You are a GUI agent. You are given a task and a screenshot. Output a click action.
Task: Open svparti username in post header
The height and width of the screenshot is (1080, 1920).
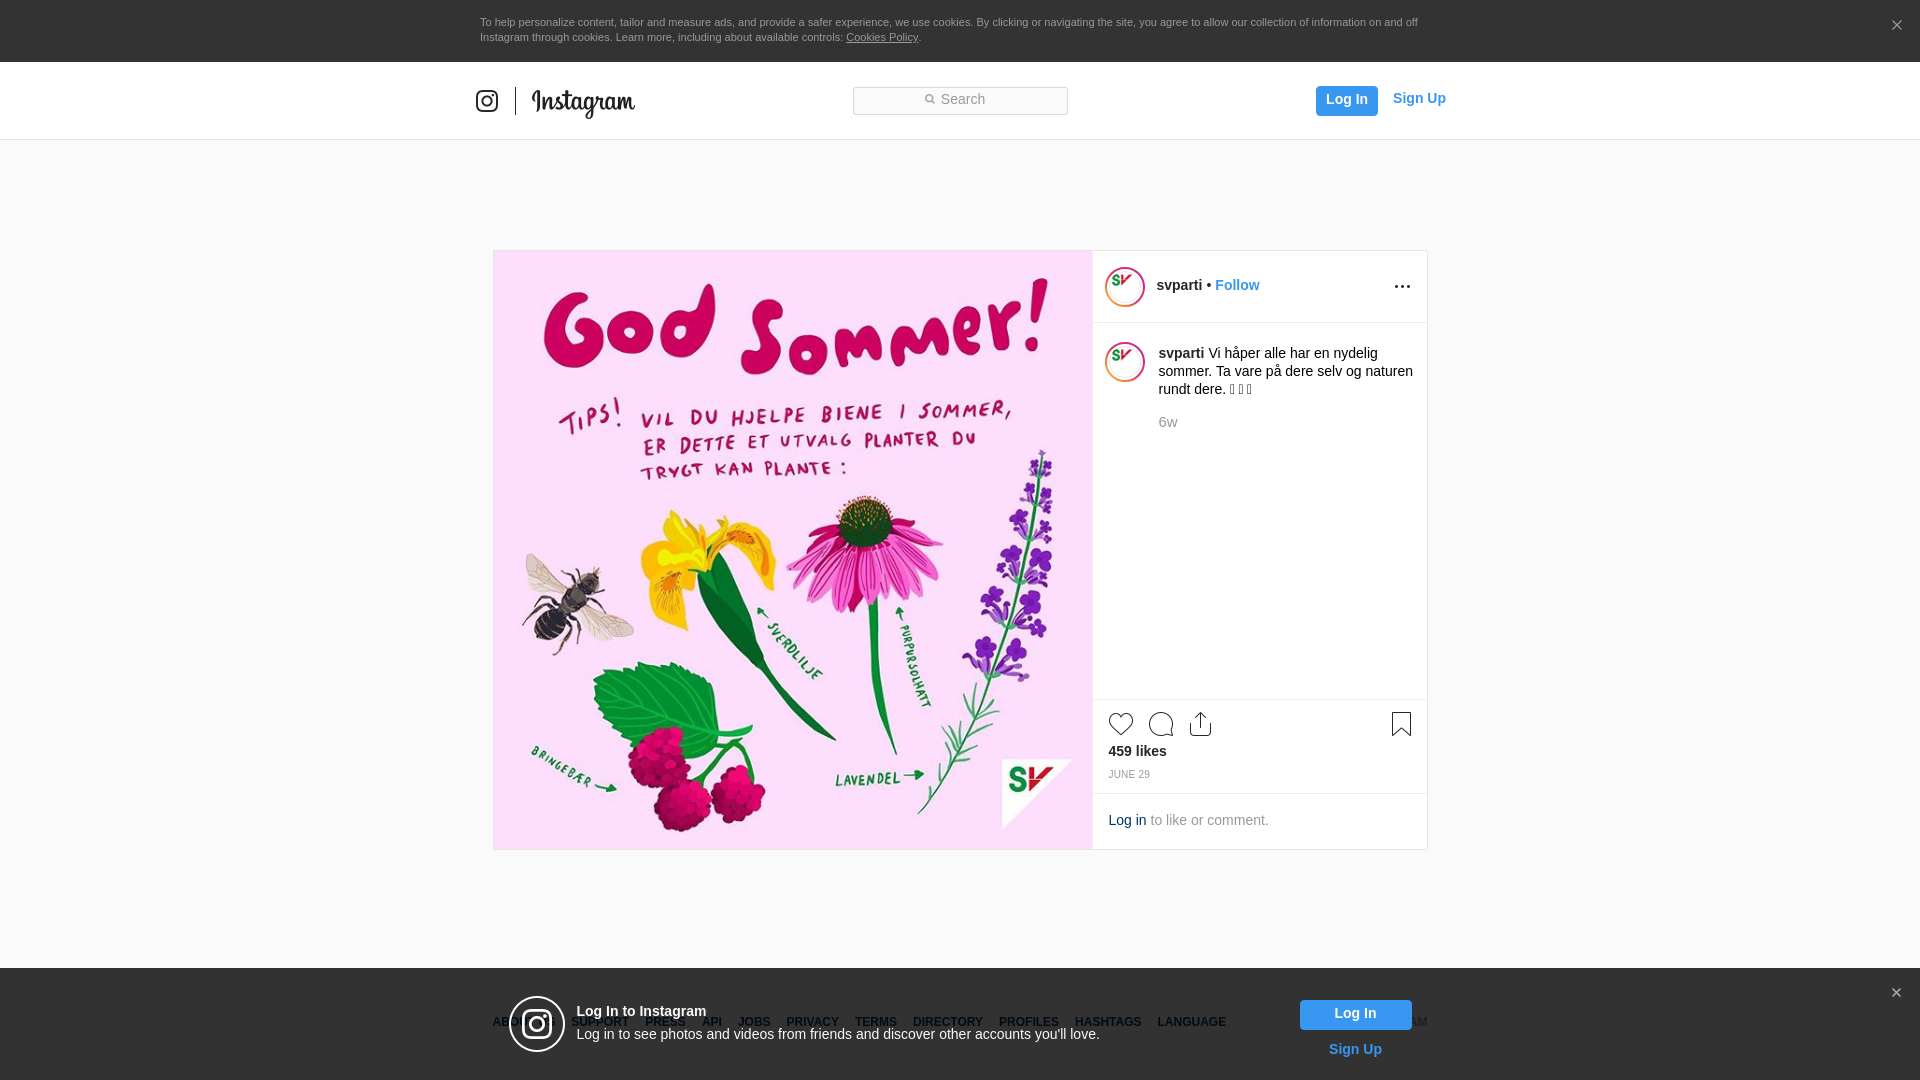coord(1179,285)
